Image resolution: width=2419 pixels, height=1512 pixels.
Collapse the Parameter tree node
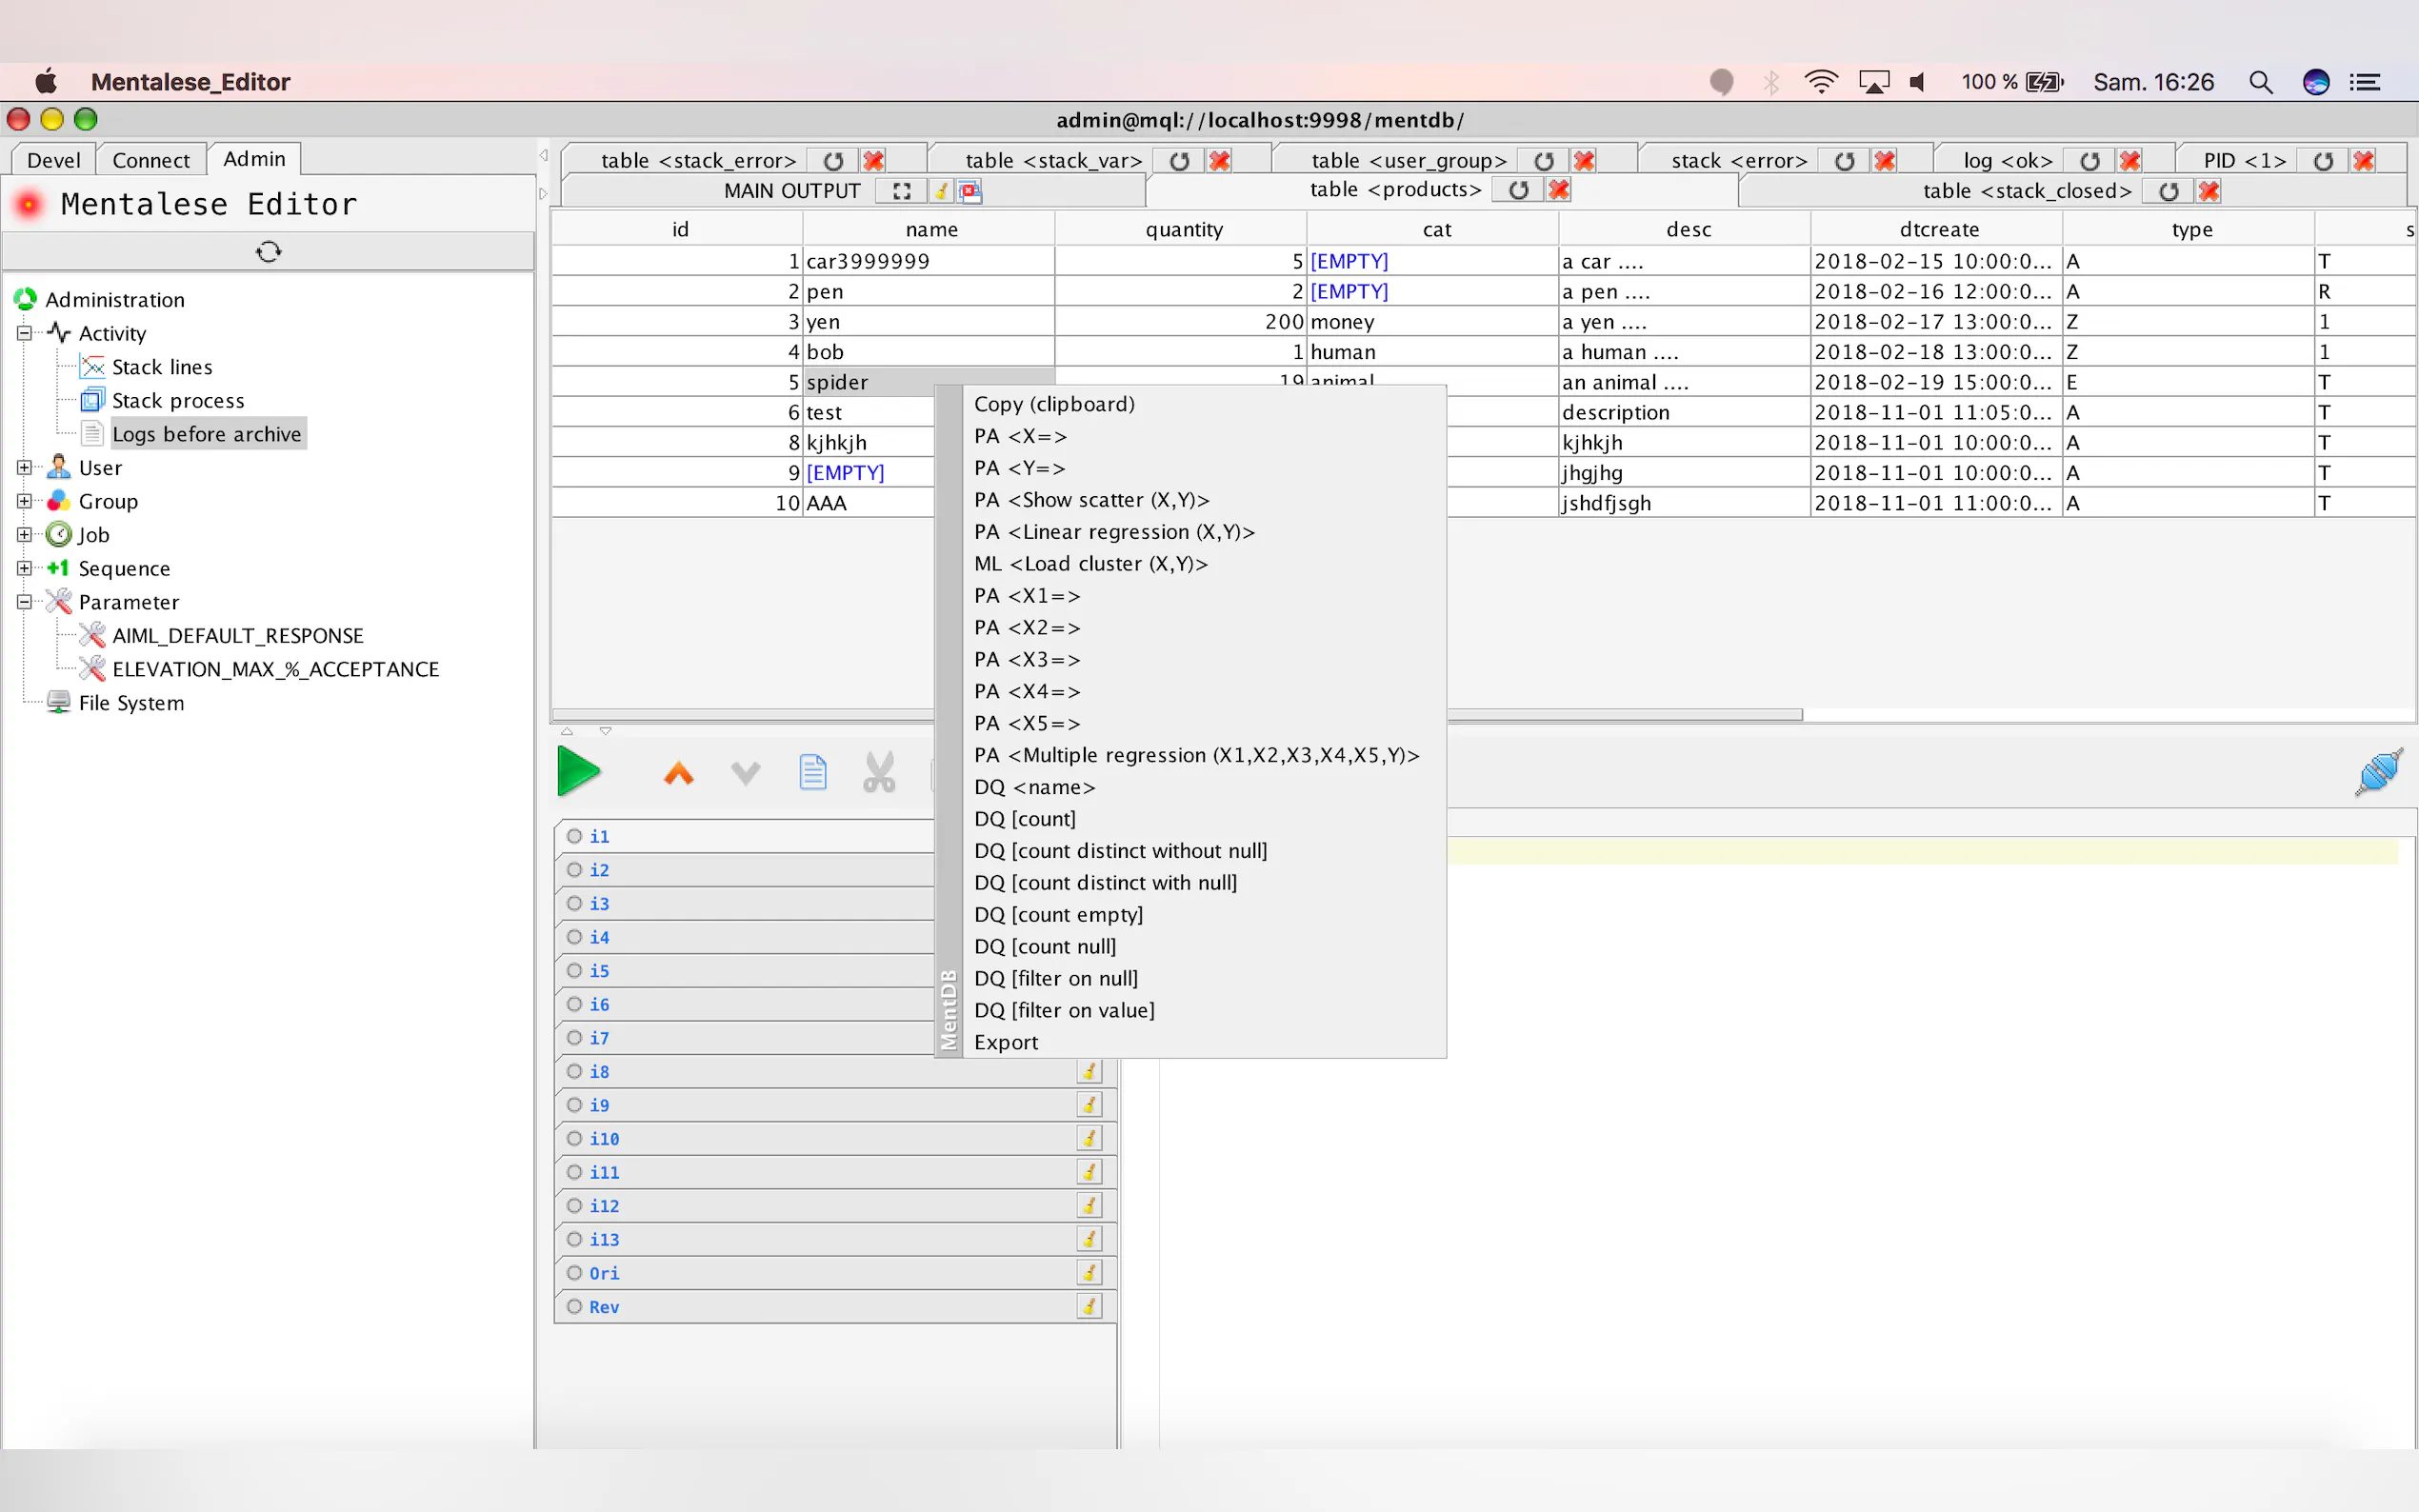pos(24,602)
